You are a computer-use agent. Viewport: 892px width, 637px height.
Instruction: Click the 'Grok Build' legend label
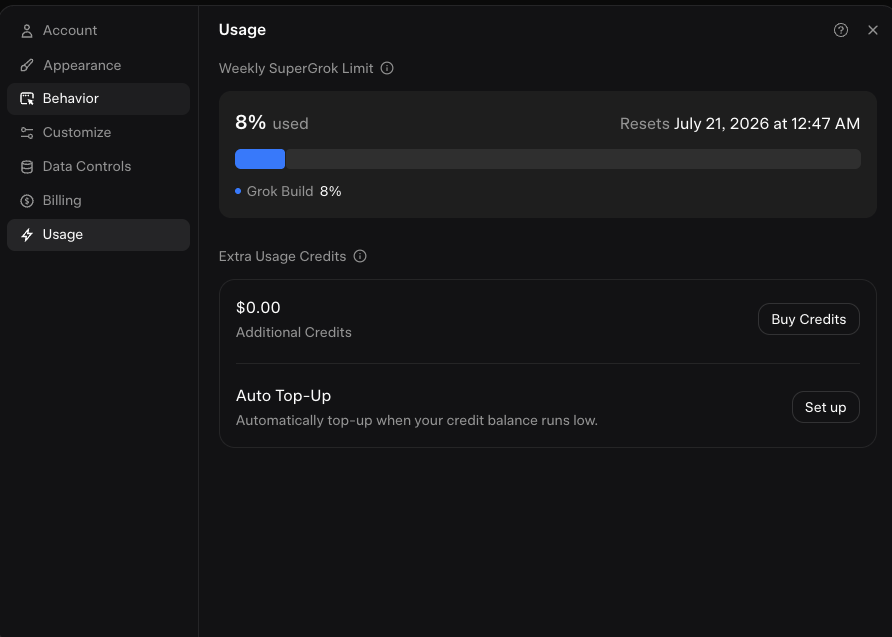tap(280, 191)
